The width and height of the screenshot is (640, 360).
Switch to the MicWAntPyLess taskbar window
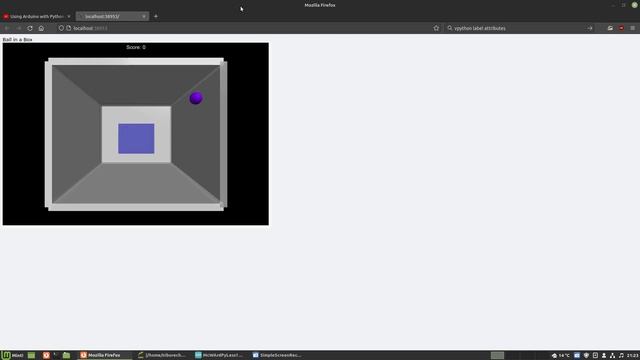coord(220,355)
